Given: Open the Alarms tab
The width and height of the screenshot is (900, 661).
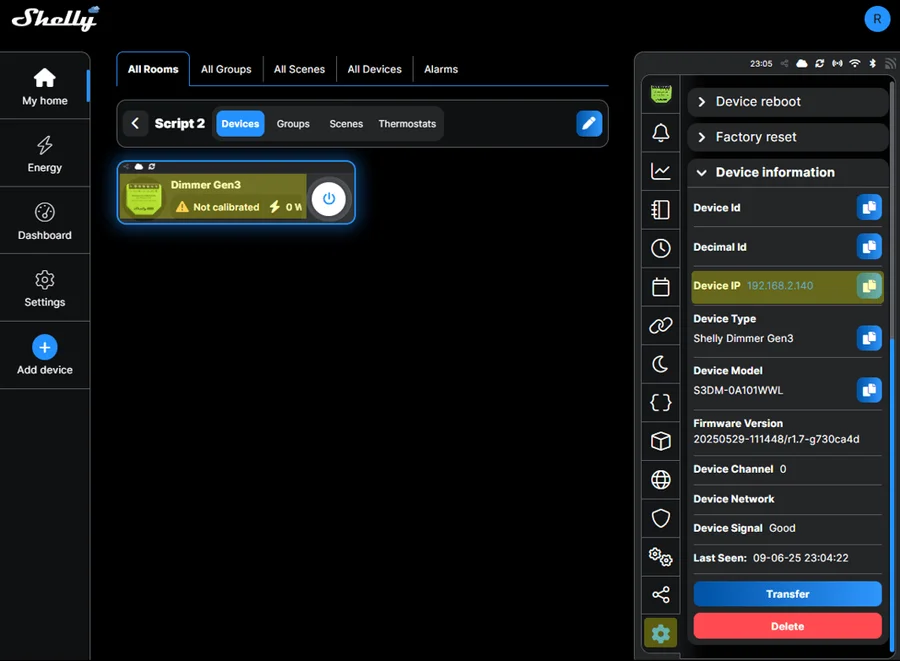Looking at the screenshot, I should (x=441, y=69).
